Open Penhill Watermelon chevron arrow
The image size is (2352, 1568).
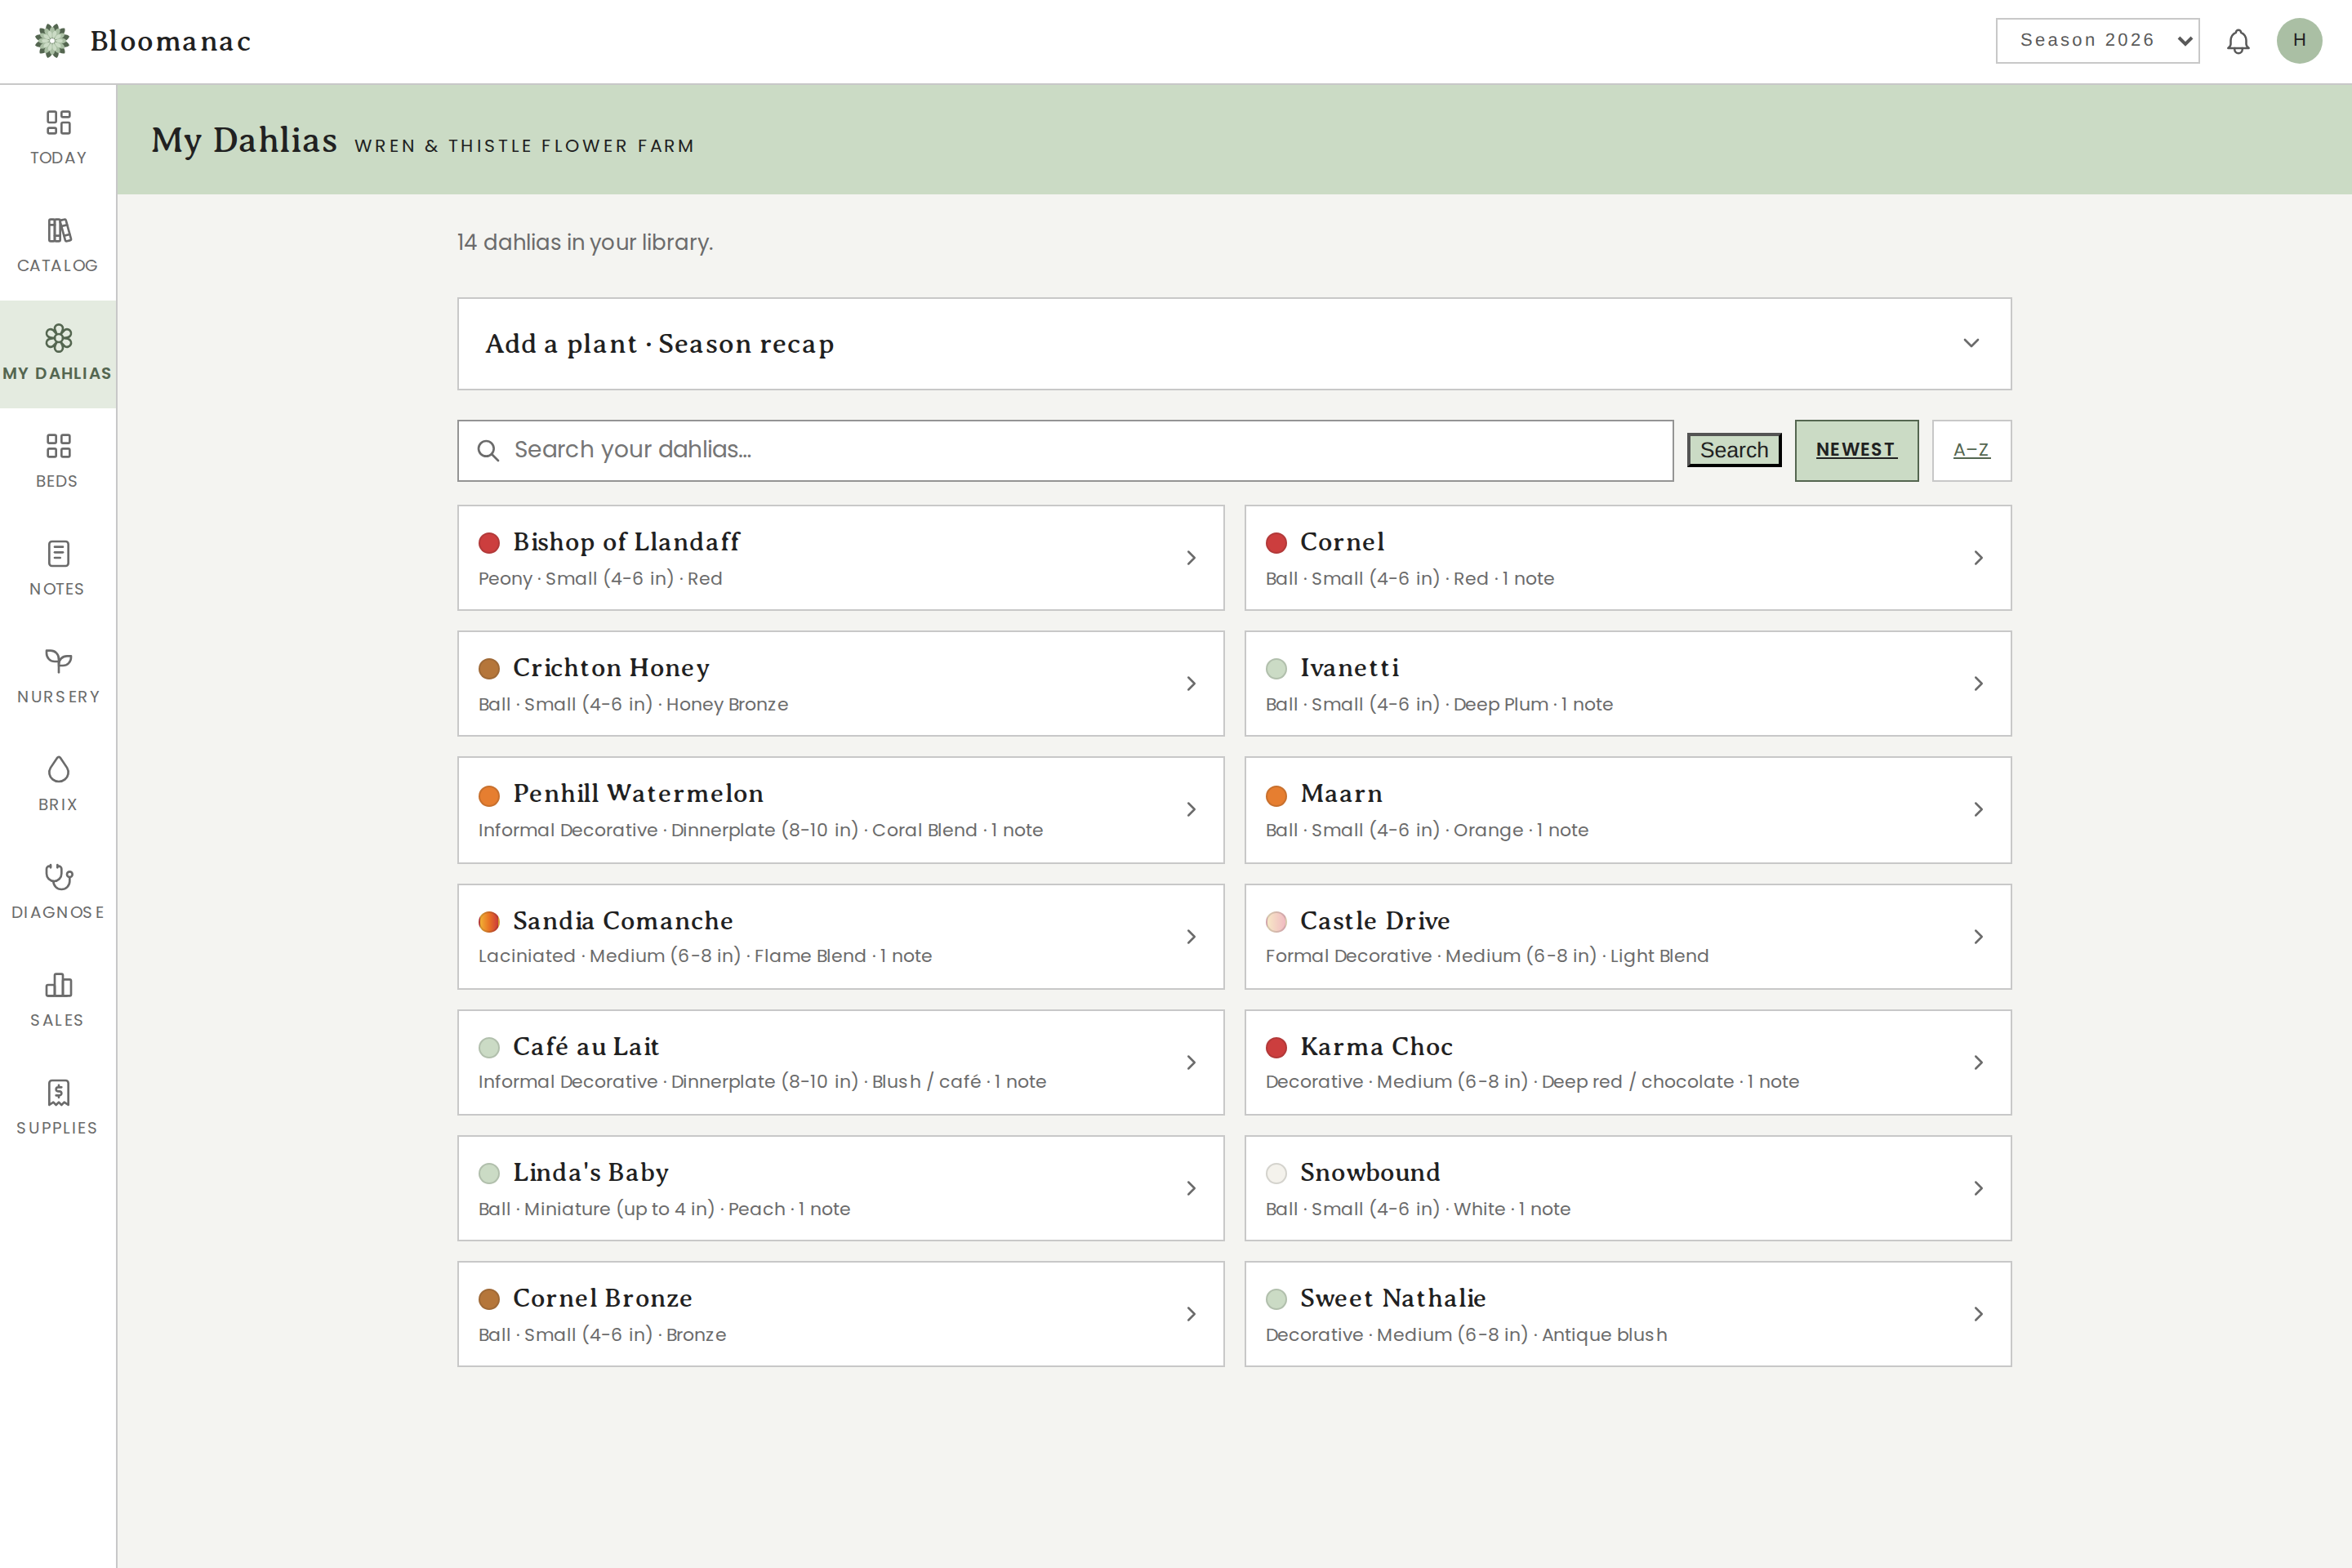point(1191,810)
